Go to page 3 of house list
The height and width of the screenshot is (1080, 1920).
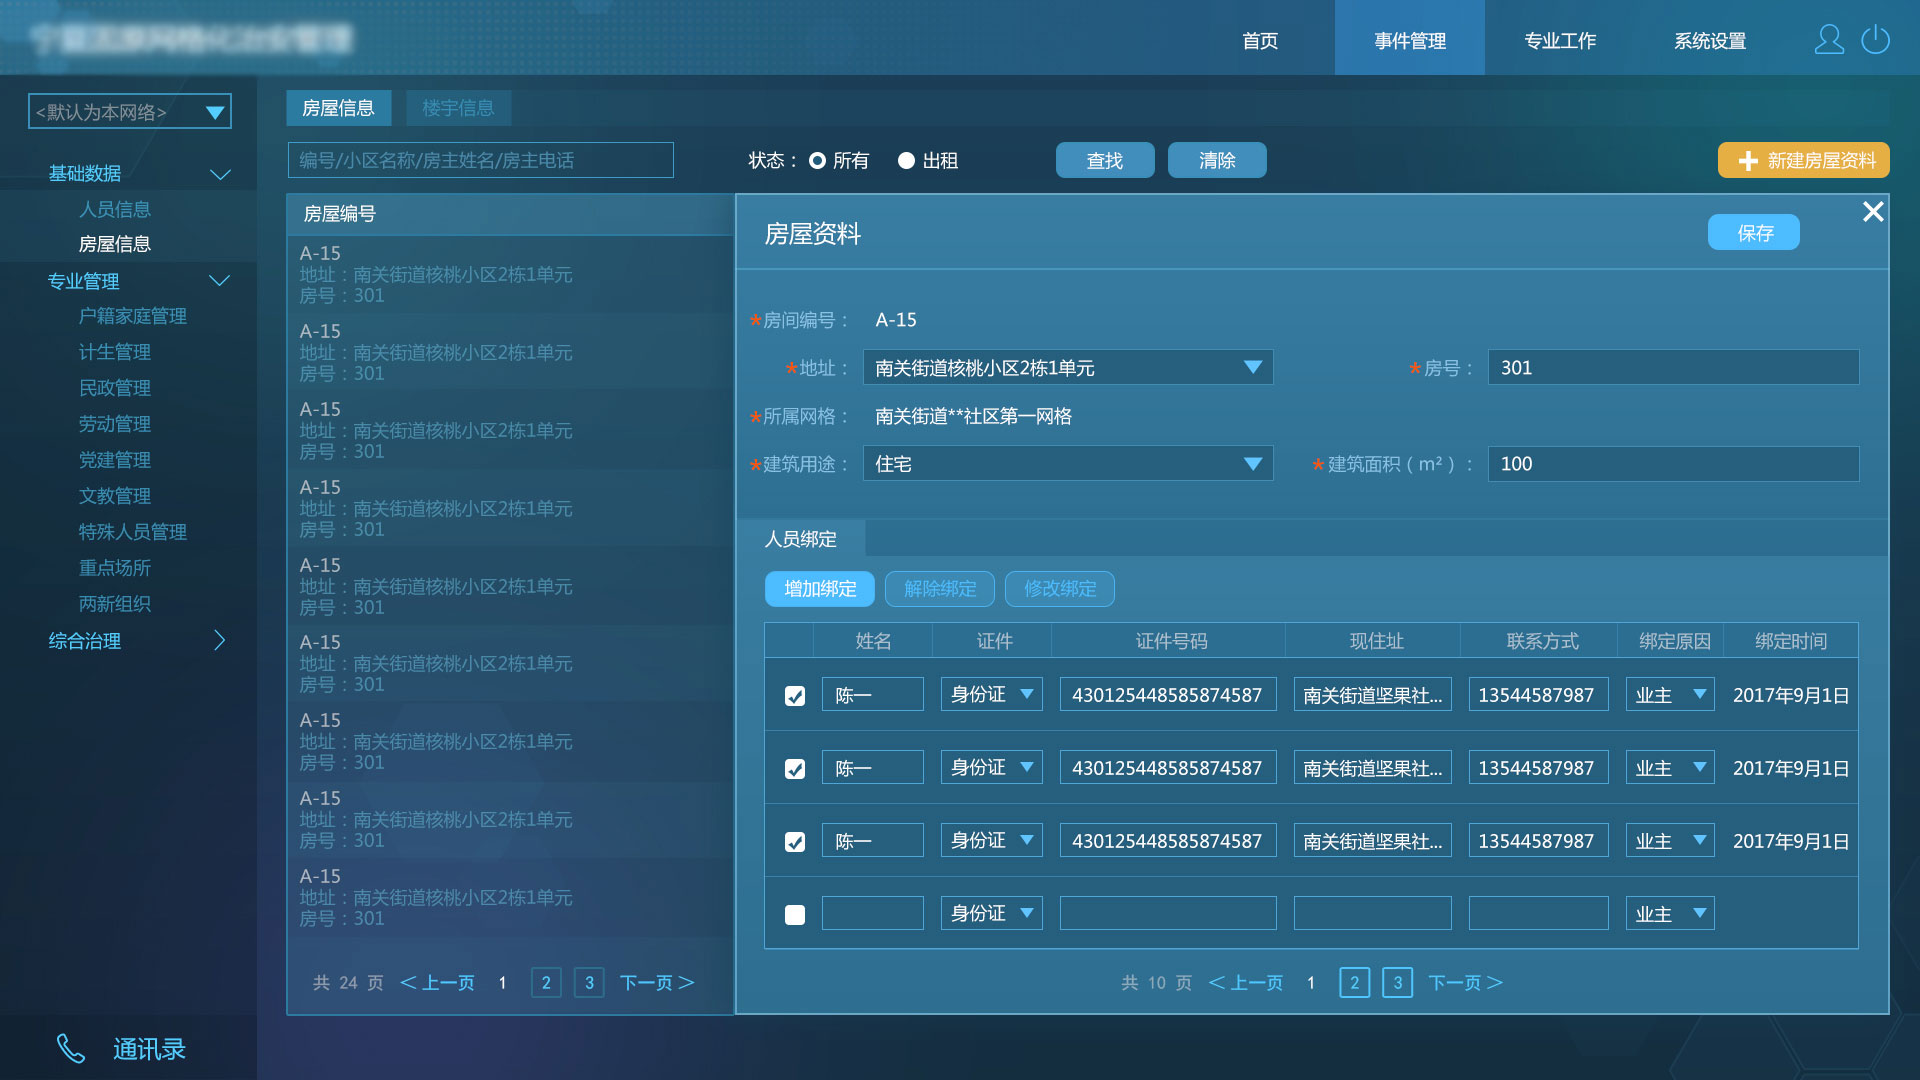tap(589, 983)
